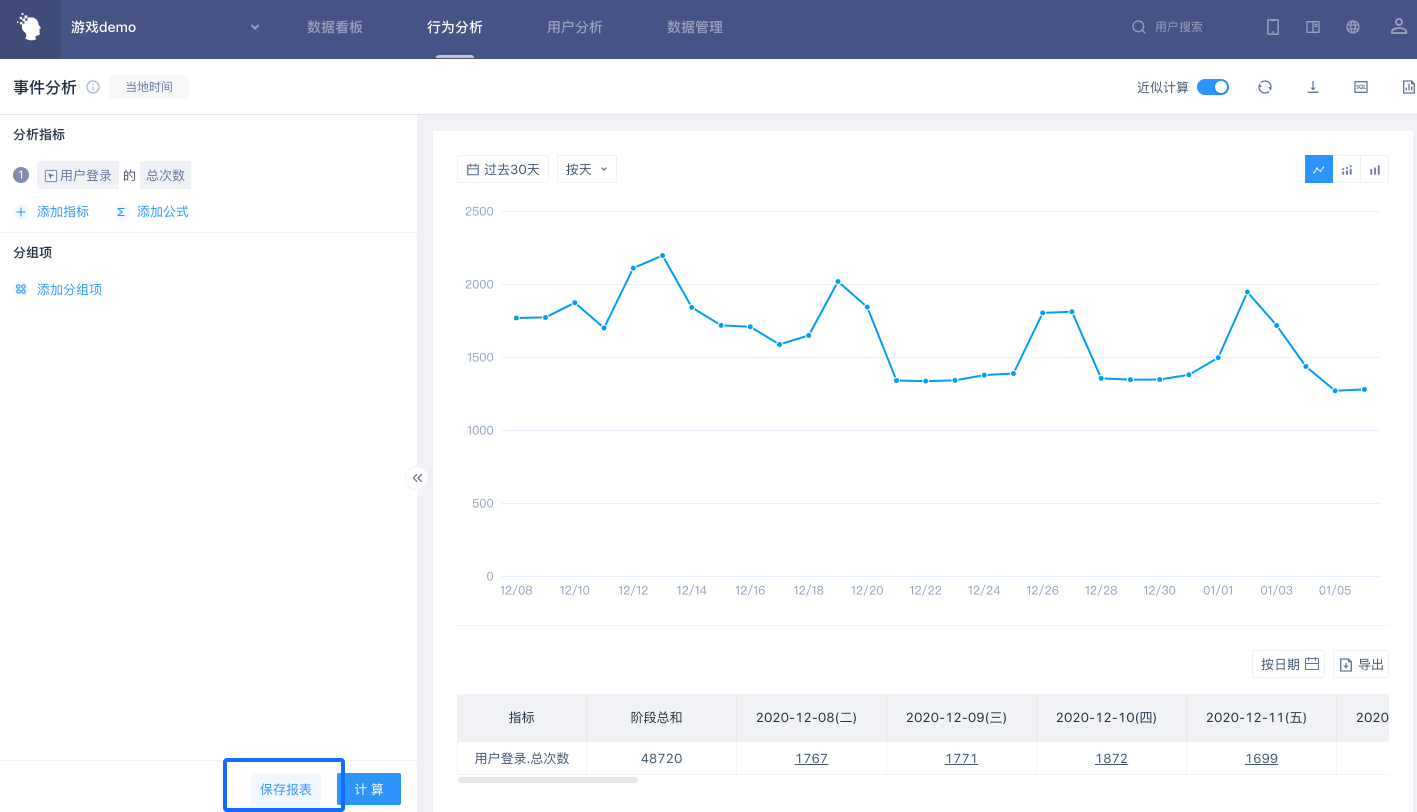Click the table's horizontal scrollbar

click(x=548, y=779)
